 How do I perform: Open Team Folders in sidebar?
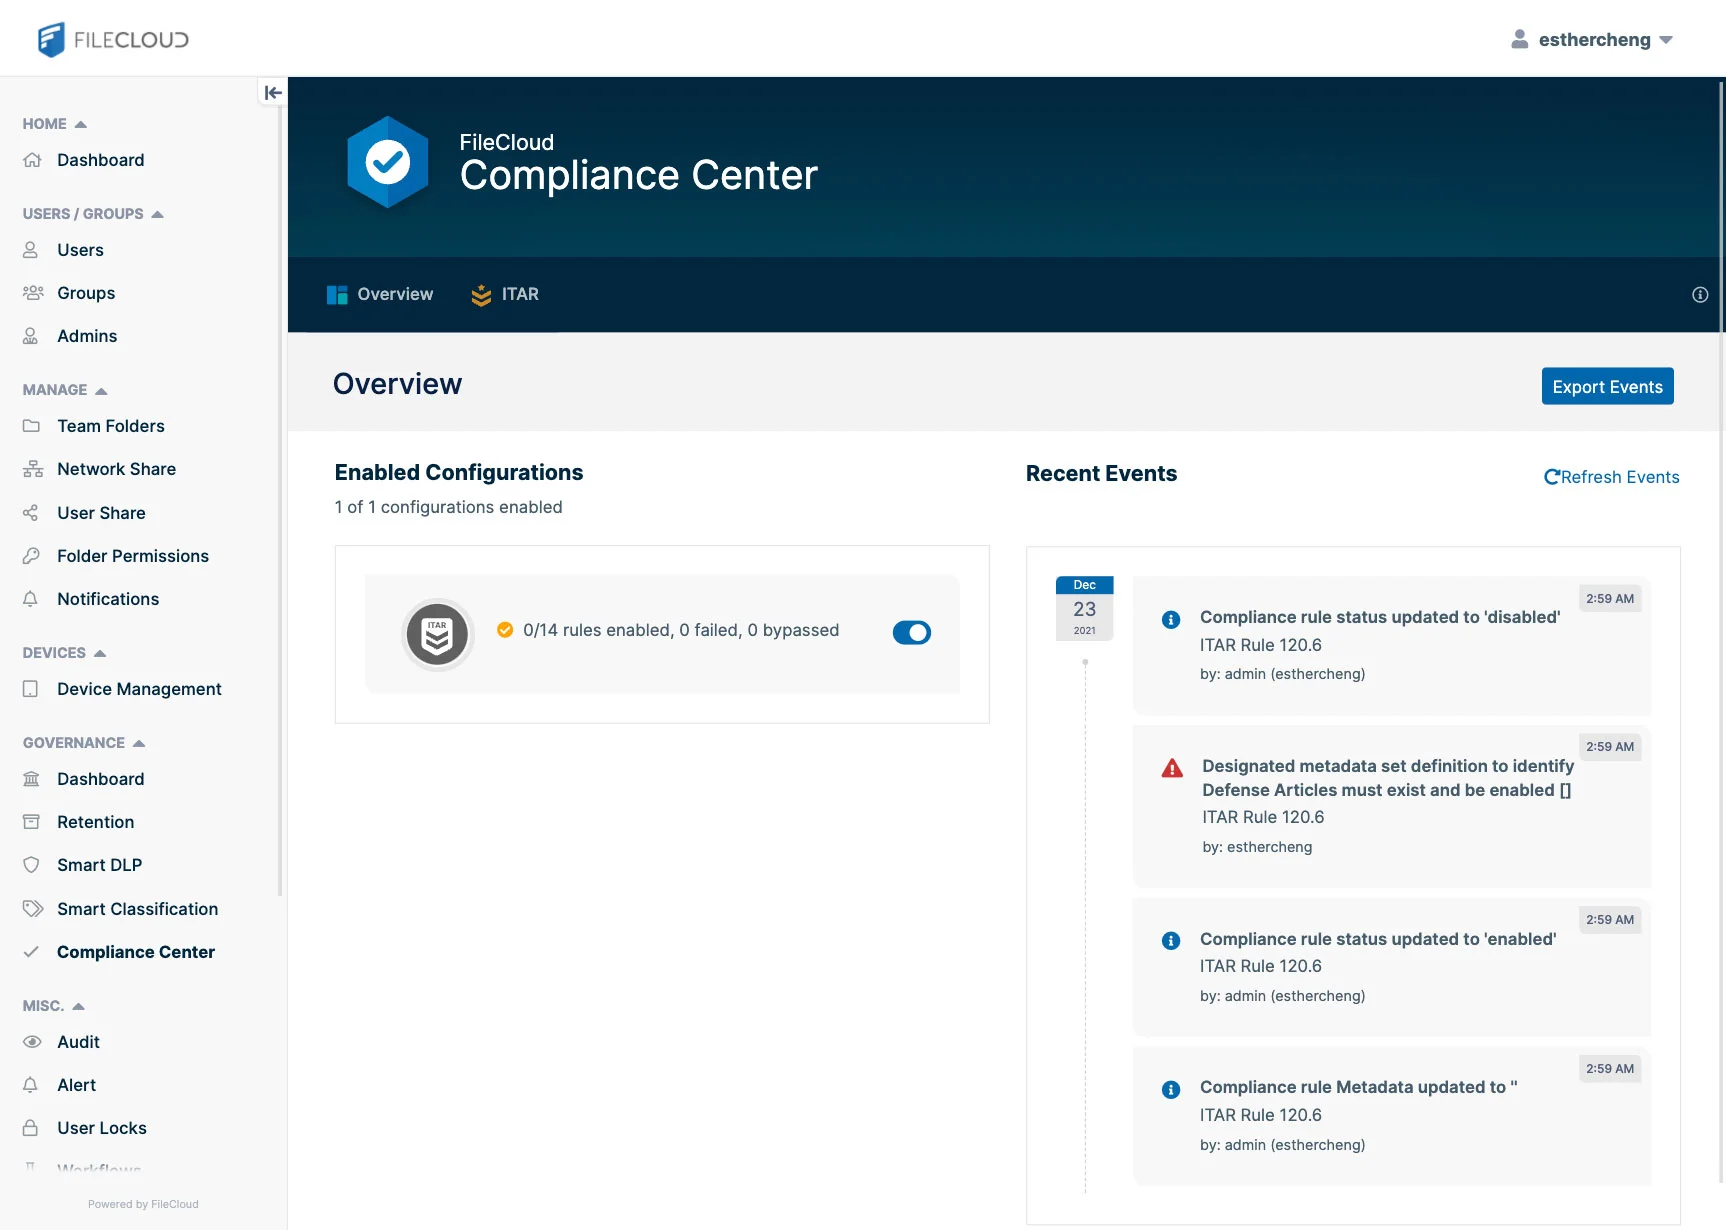pyautogui.click(x=111, y=426)
